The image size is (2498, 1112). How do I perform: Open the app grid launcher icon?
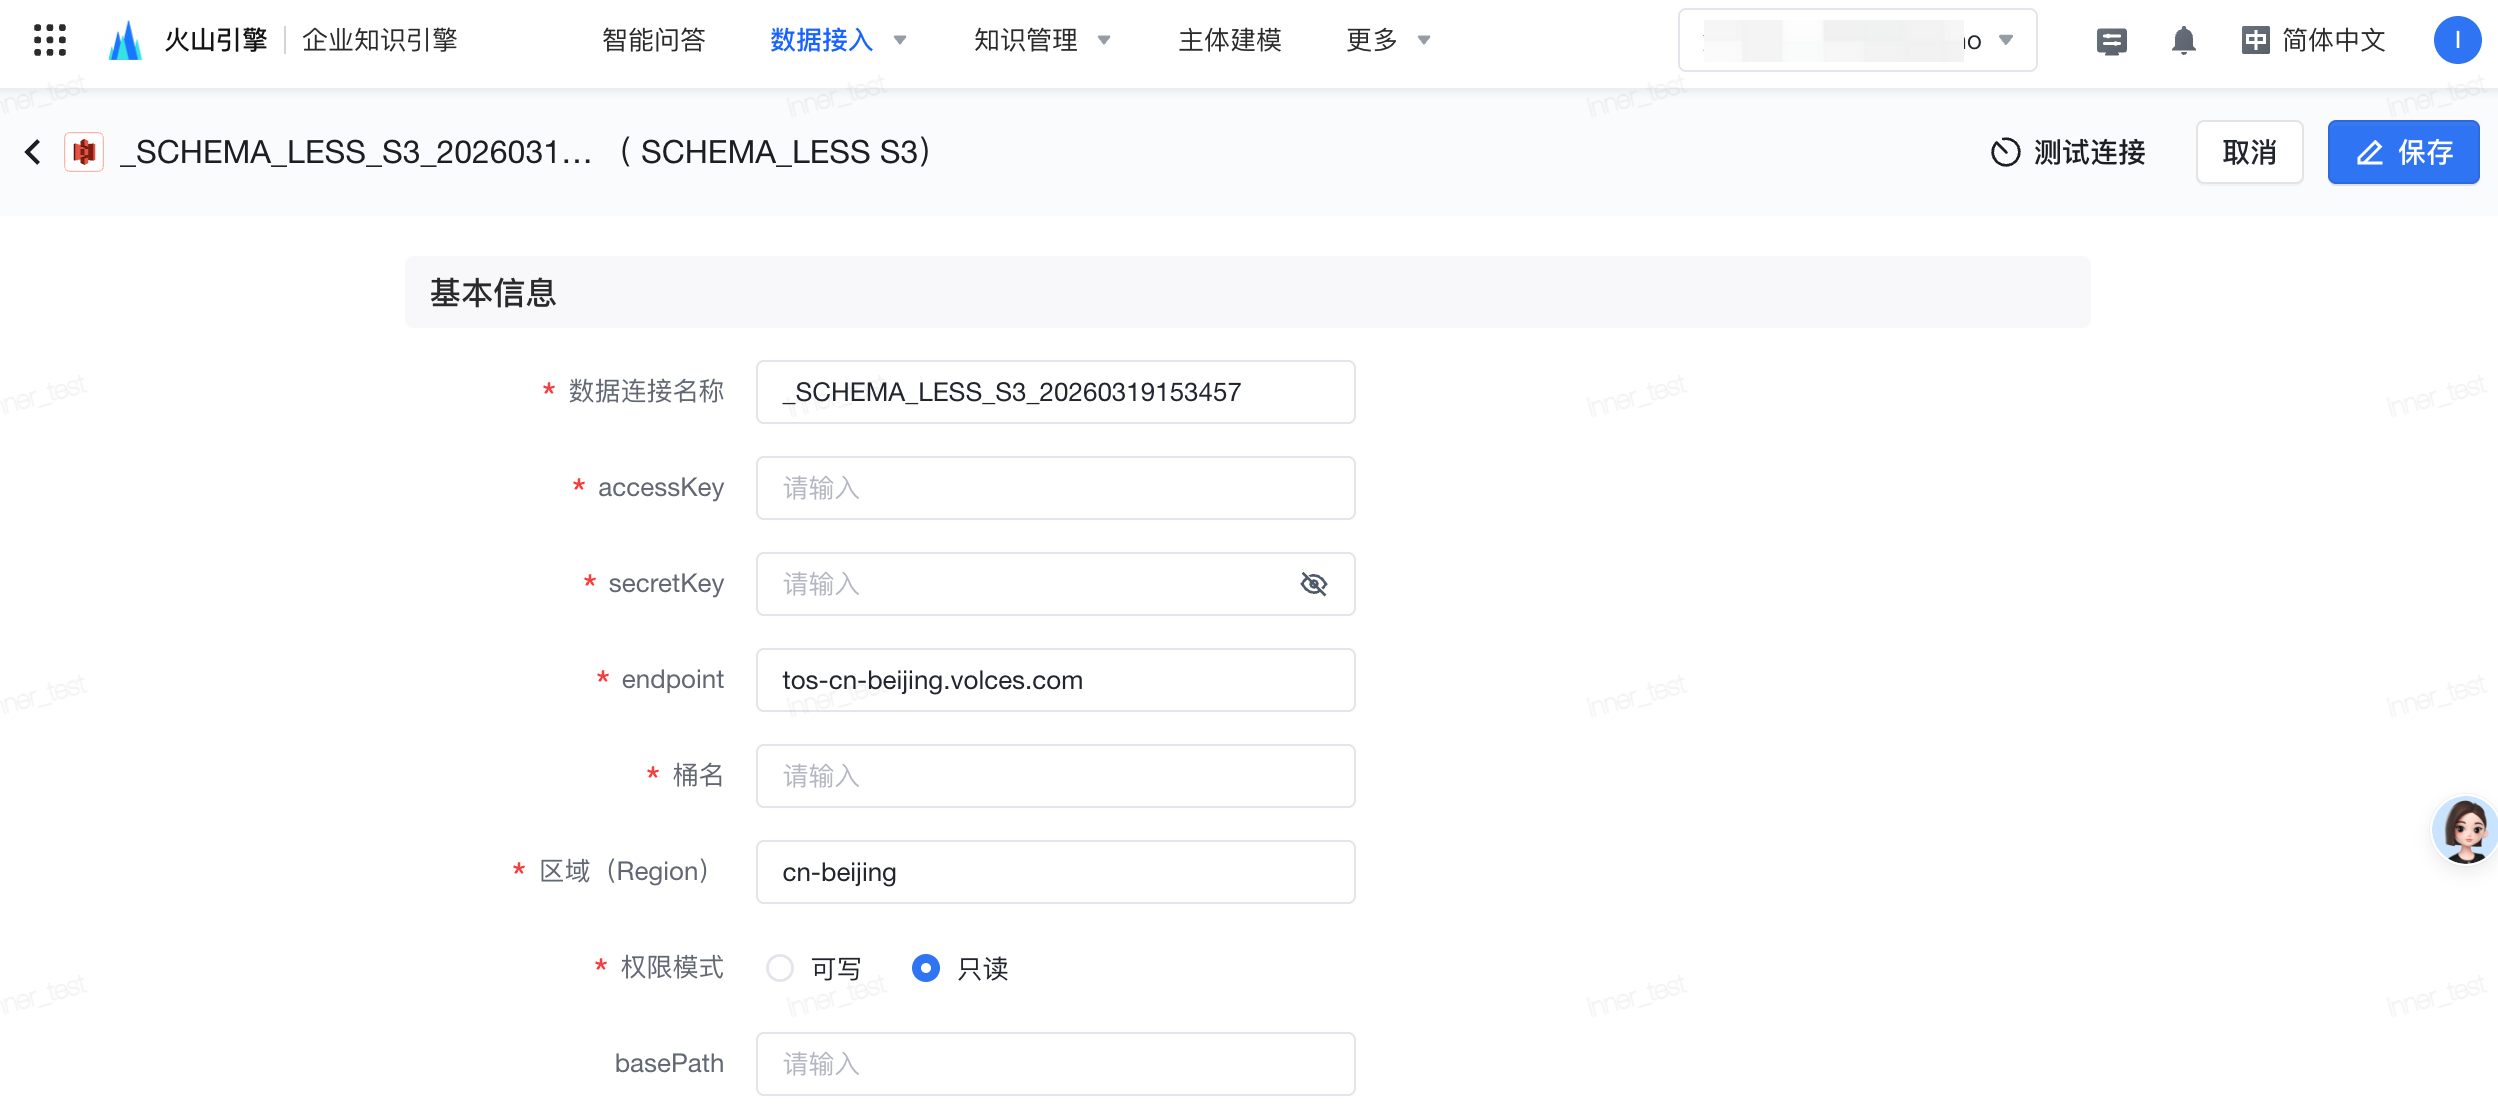[x=49, y=40]
